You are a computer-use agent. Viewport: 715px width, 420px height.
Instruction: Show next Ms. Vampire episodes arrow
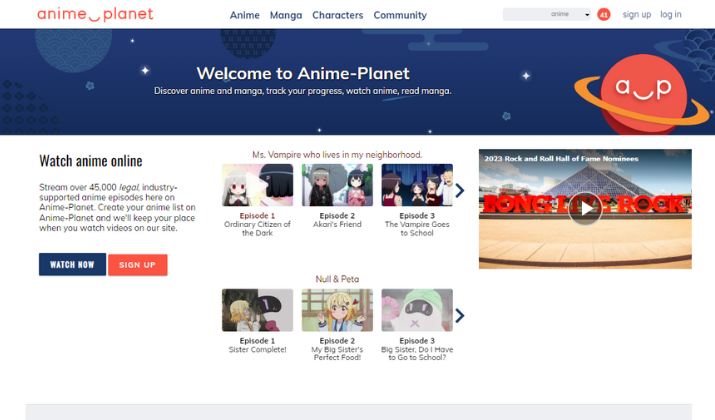460,190
